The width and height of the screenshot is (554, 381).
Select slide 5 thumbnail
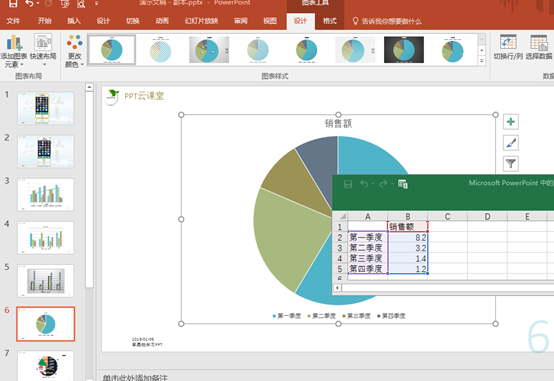(x=46, y=281)
